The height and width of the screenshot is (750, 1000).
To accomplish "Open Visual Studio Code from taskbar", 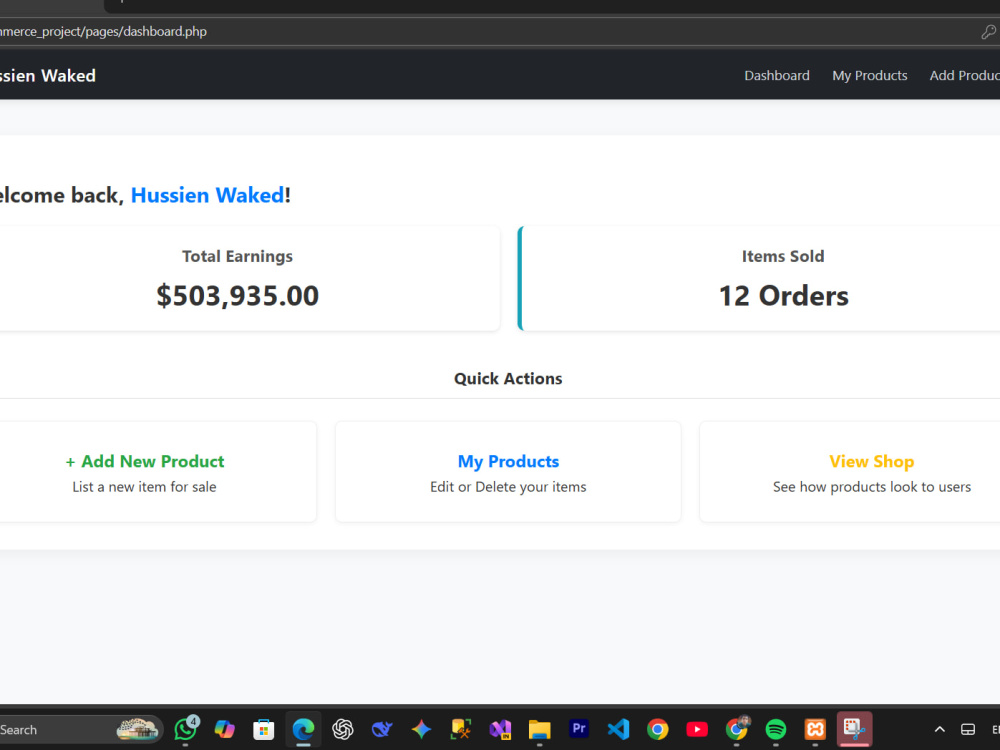I will 619,728.
